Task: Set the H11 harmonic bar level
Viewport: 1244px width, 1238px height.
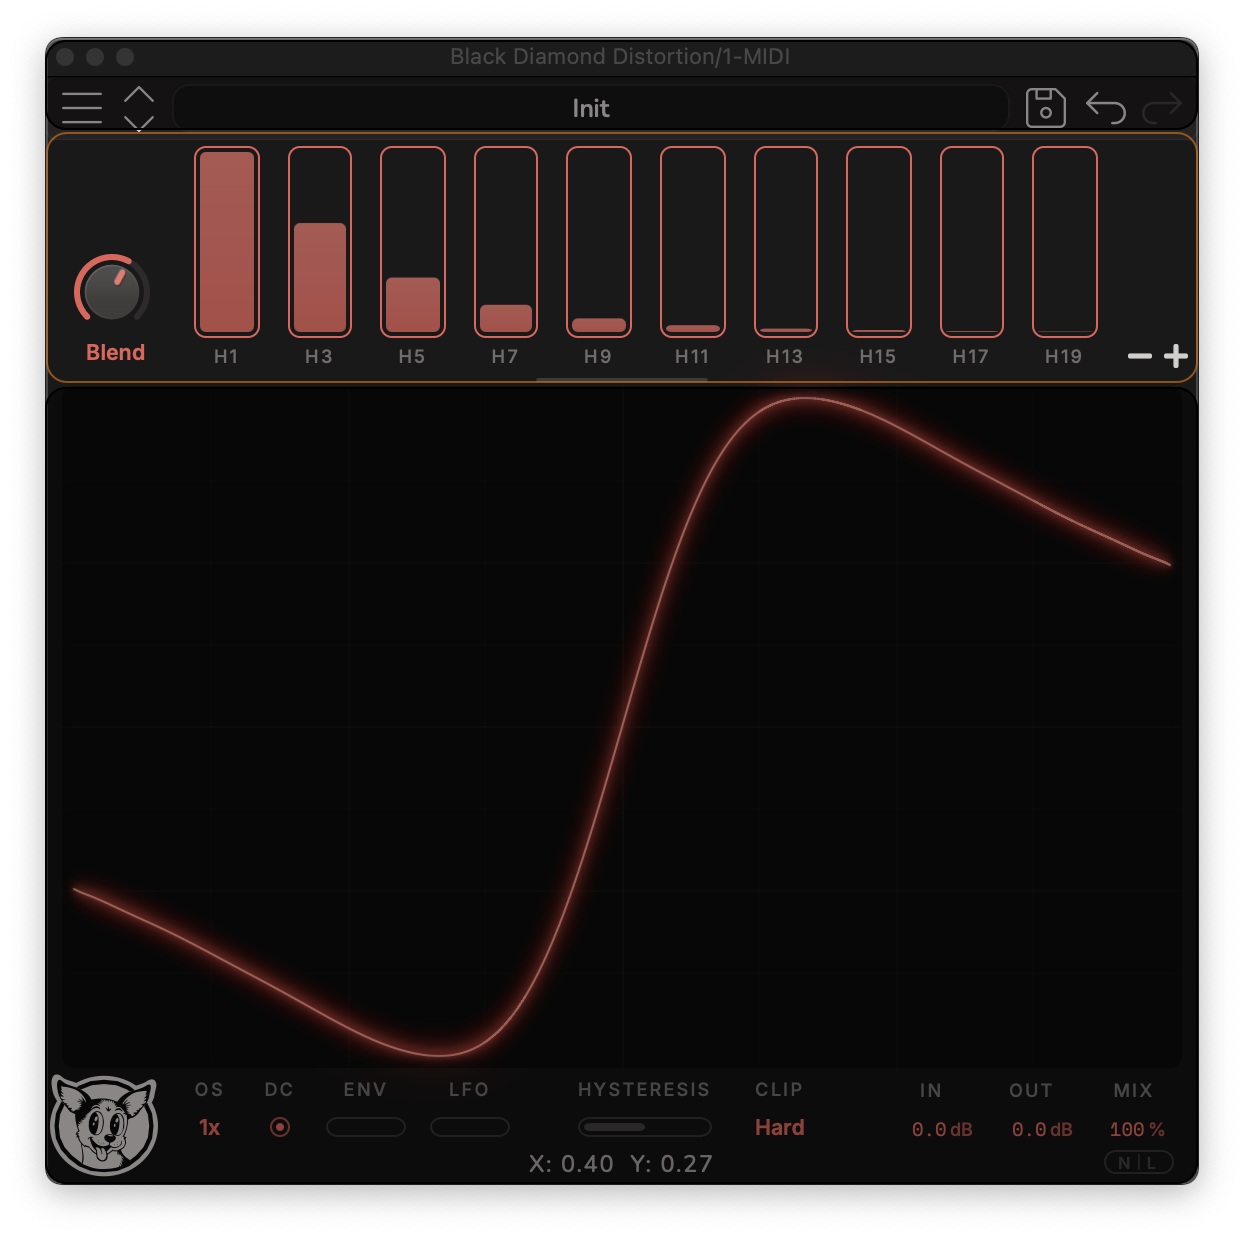Action: 693,242
